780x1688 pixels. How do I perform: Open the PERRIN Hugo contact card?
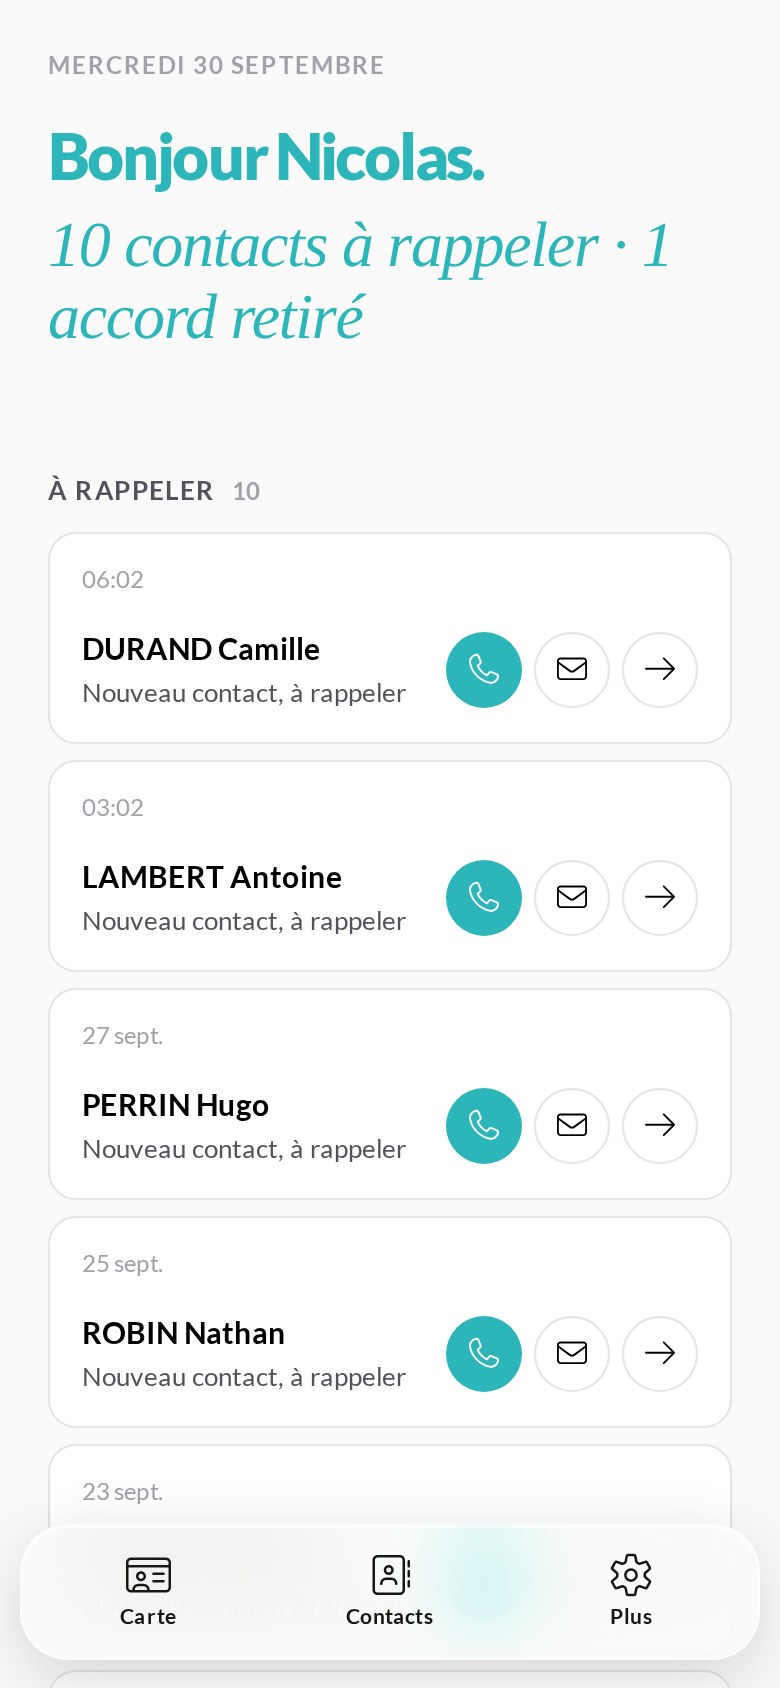click(x=390, y=1094)
